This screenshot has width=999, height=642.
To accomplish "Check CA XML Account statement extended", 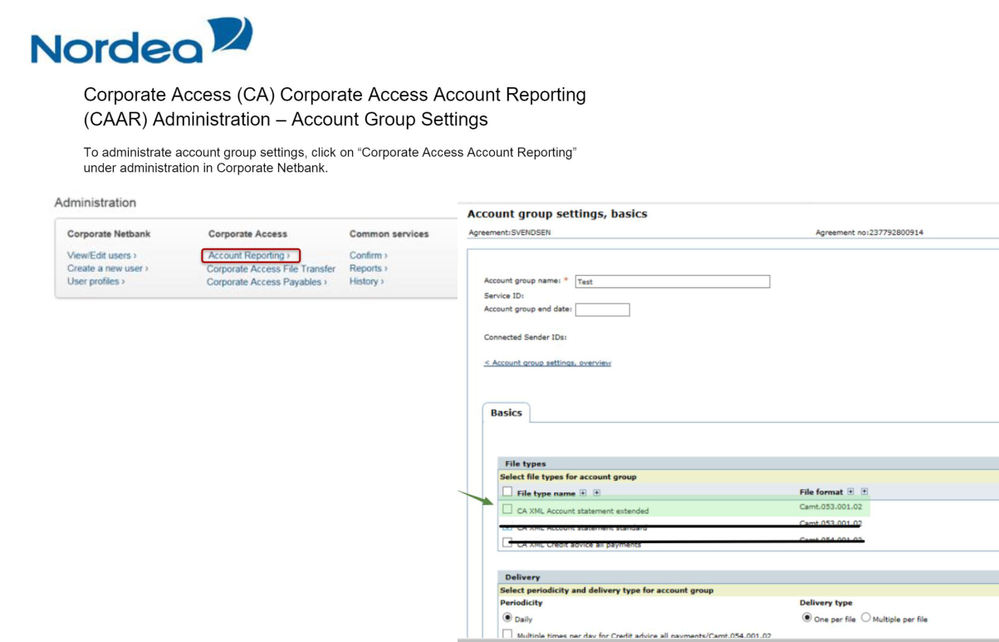I will coord(507,510).
